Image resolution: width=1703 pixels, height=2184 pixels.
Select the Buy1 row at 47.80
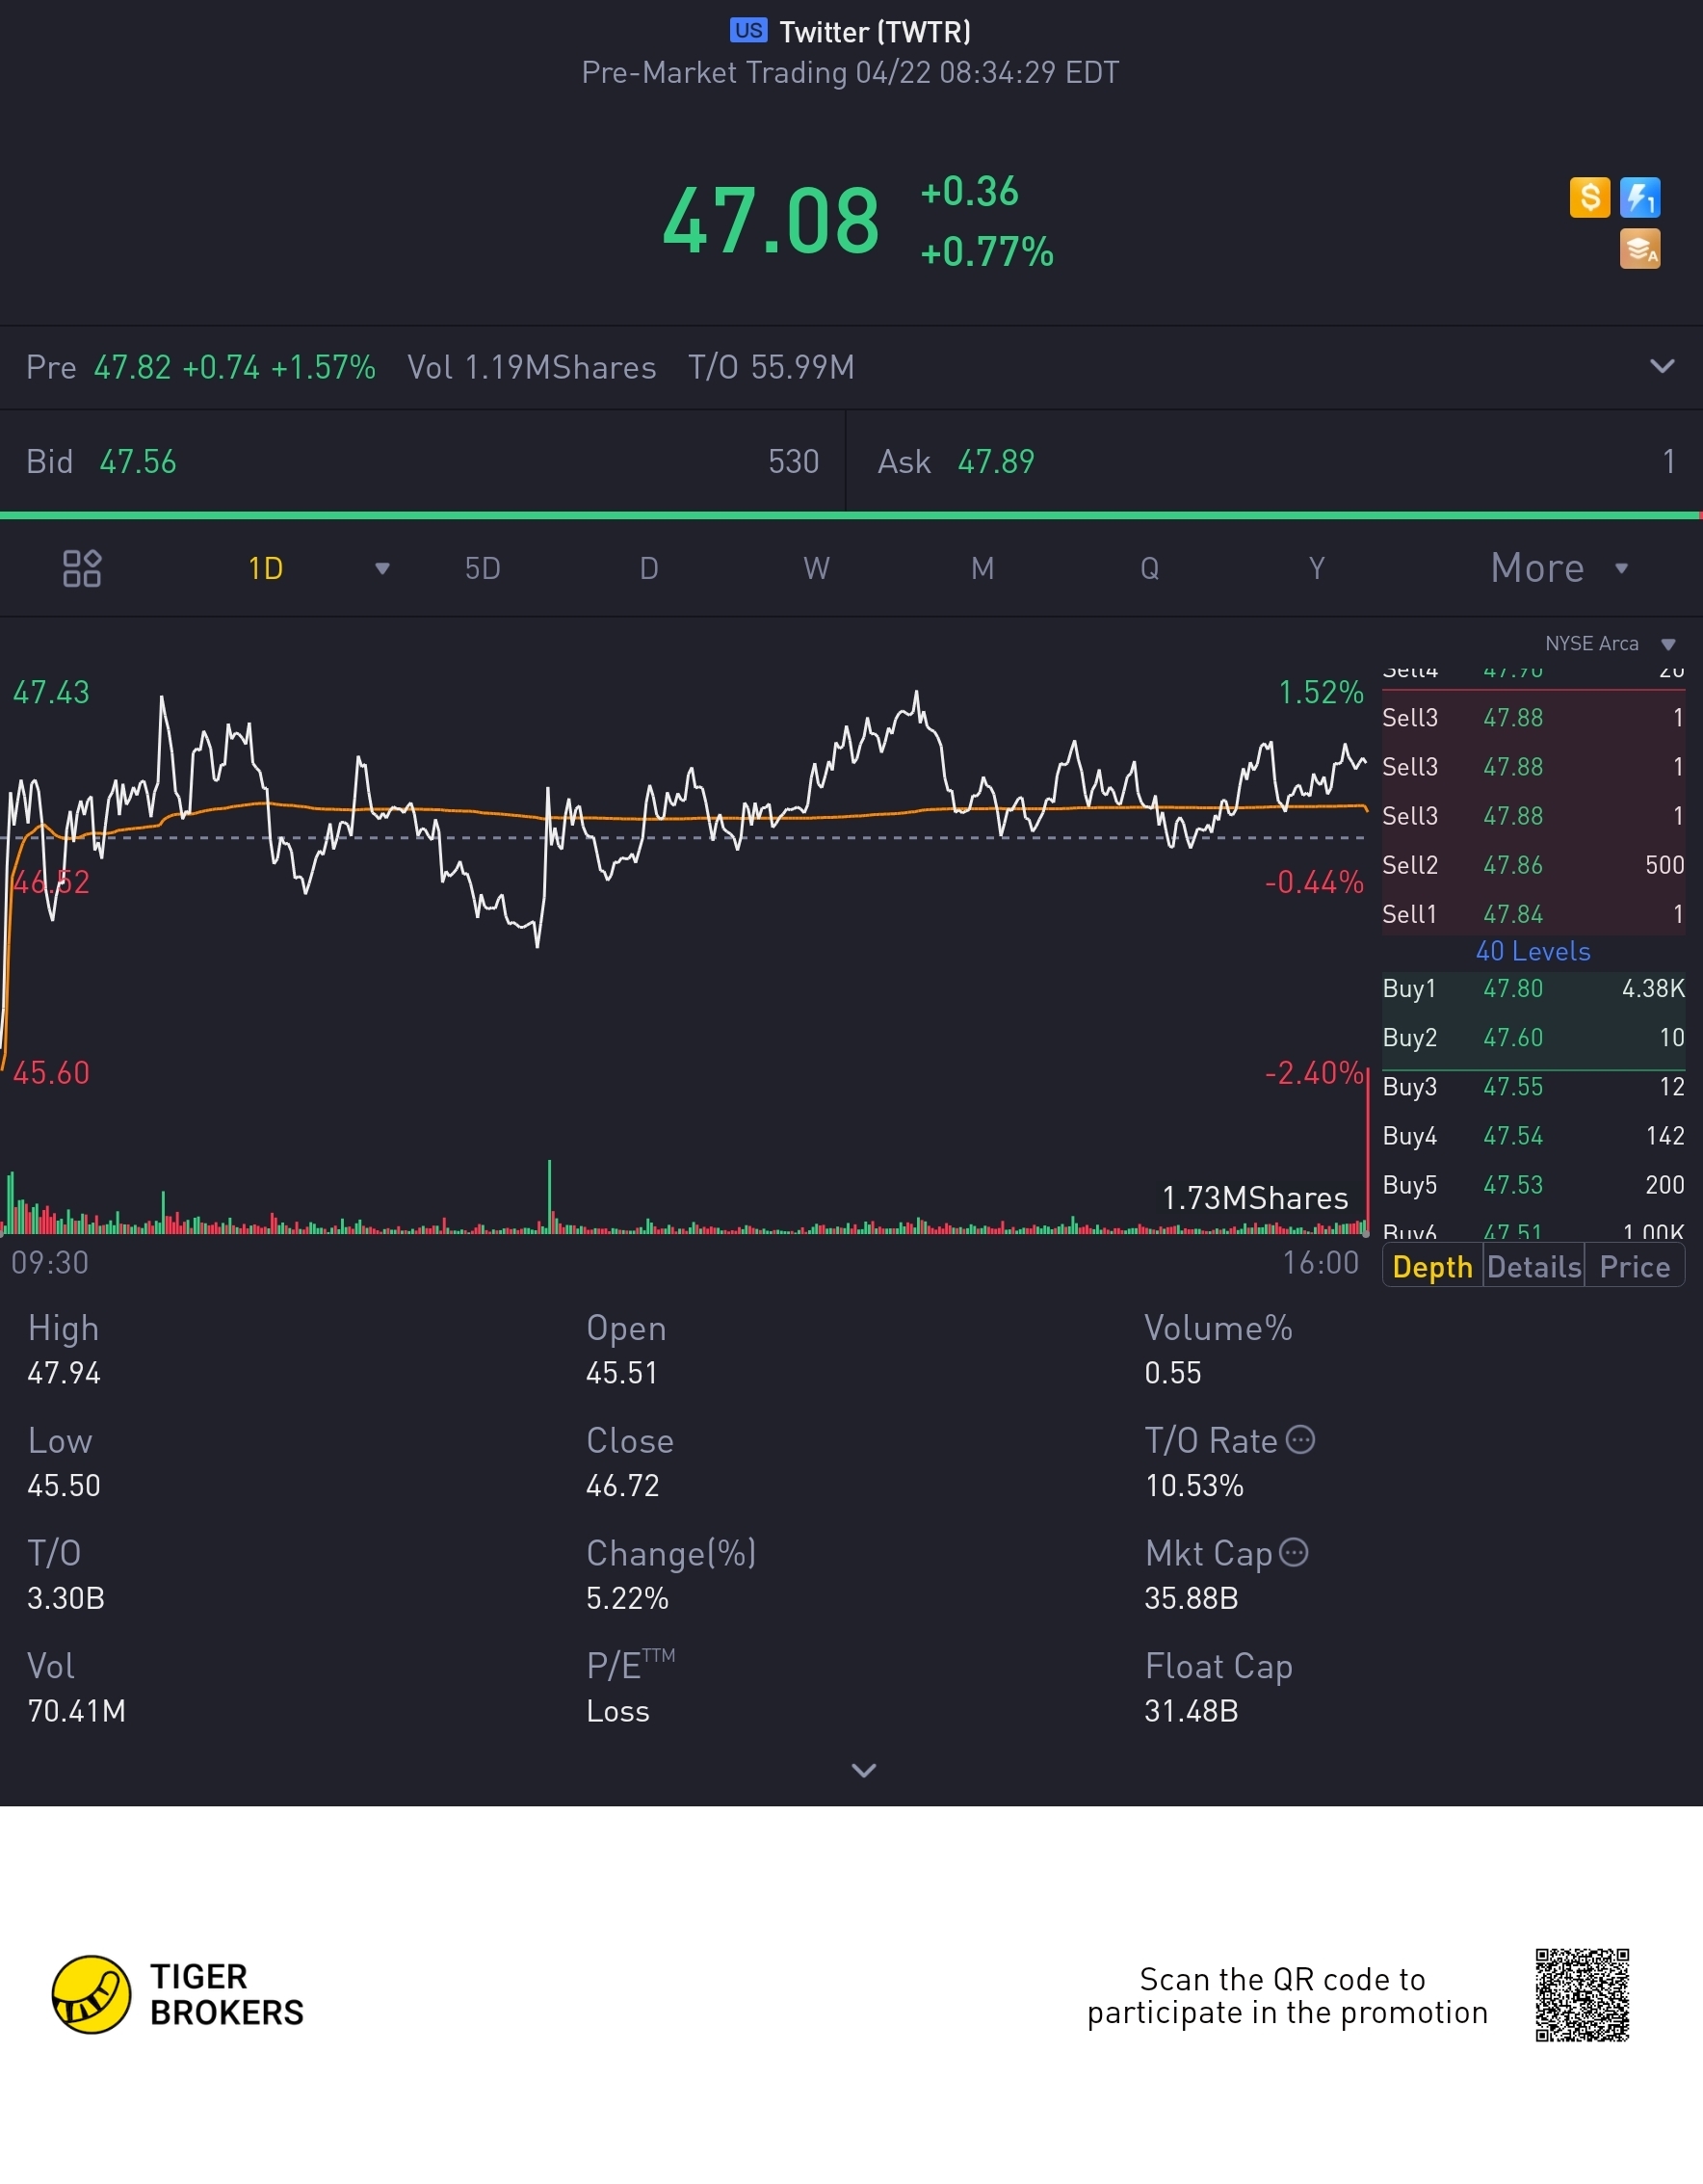[x=1533, y=989]
